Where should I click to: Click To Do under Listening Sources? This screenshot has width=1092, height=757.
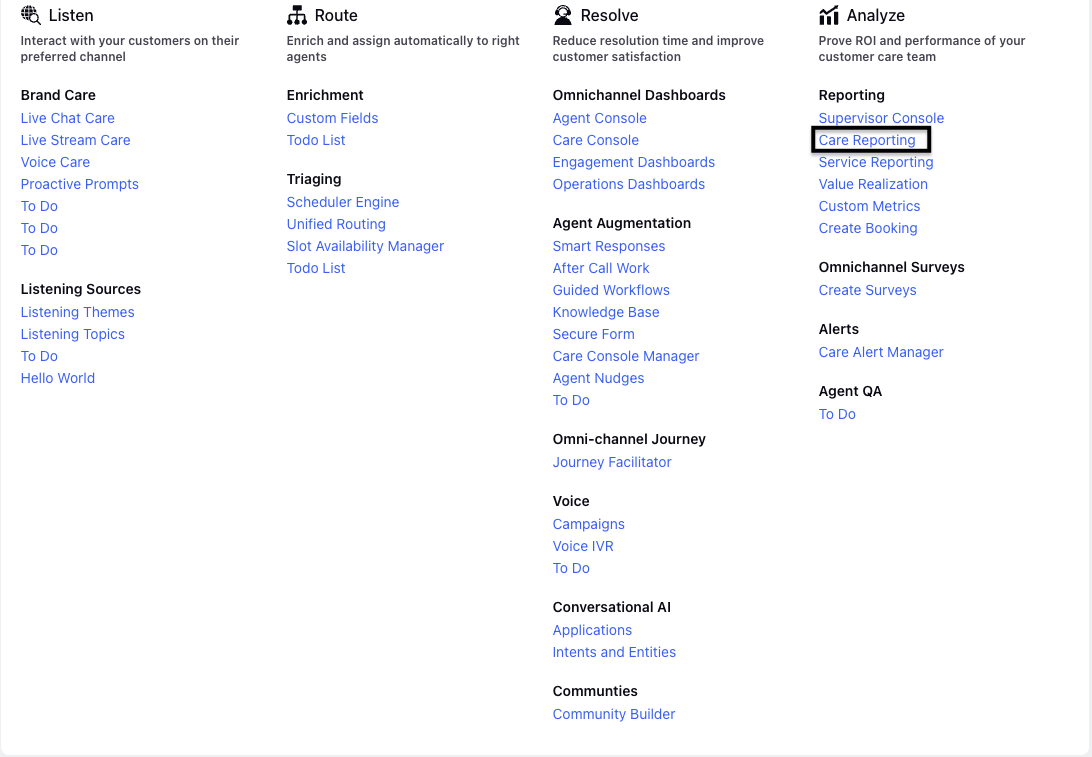[x=39, y=357]
